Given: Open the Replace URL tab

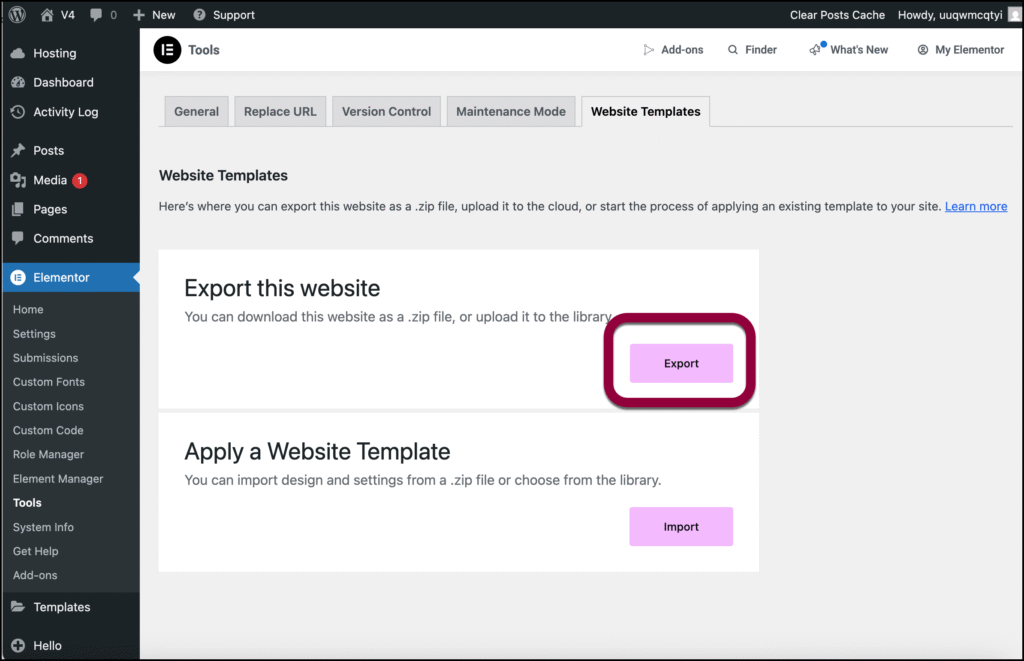Looking at the screenshot, I should tap(280, 111).
